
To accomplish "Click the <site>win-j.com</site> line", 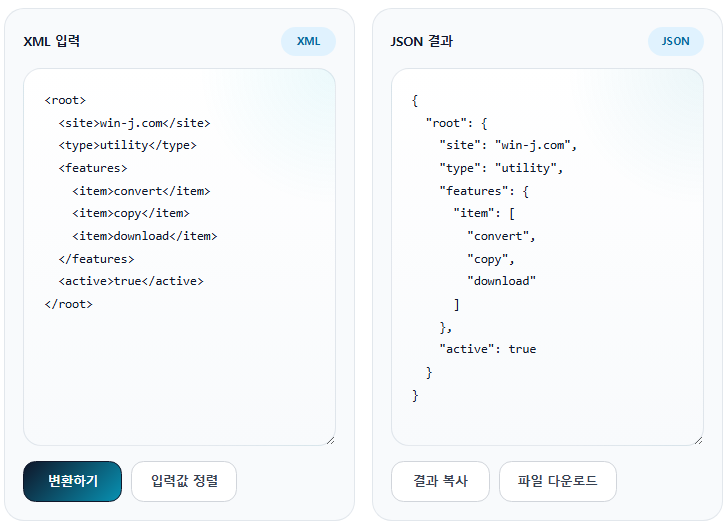I will (134, 123).
